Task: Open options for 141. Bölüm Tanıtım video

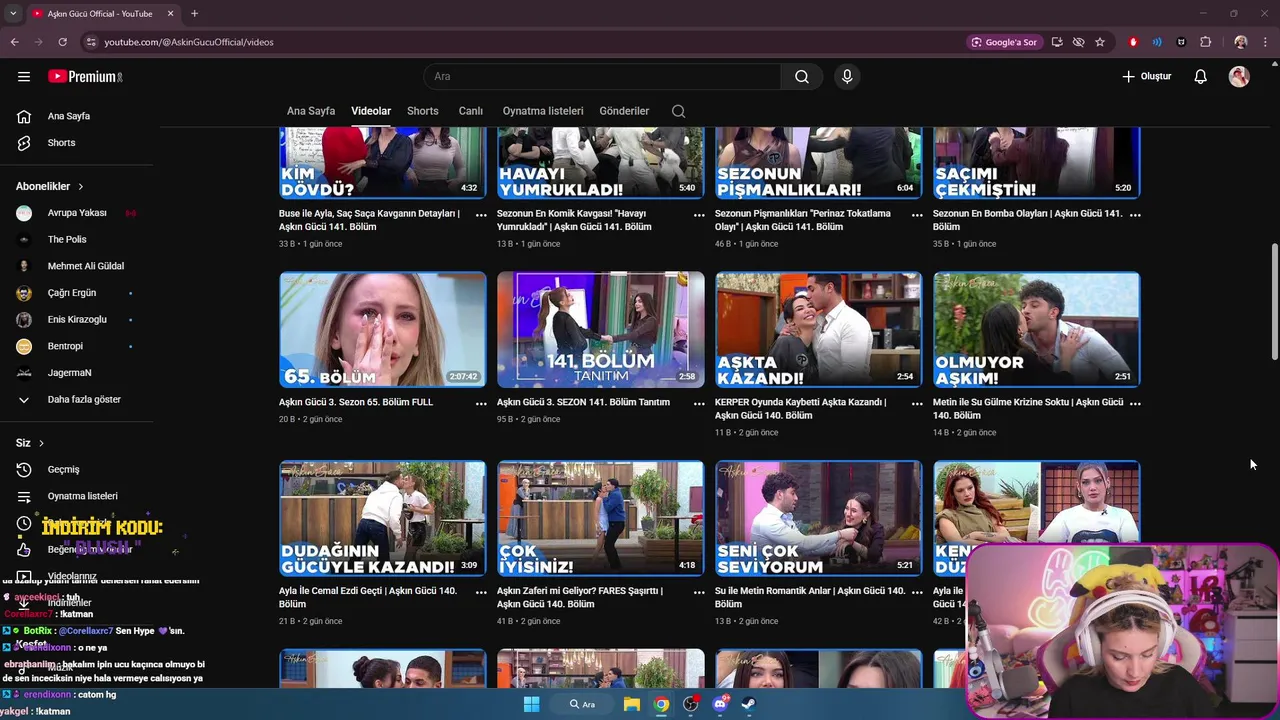Action: (699, 404)
